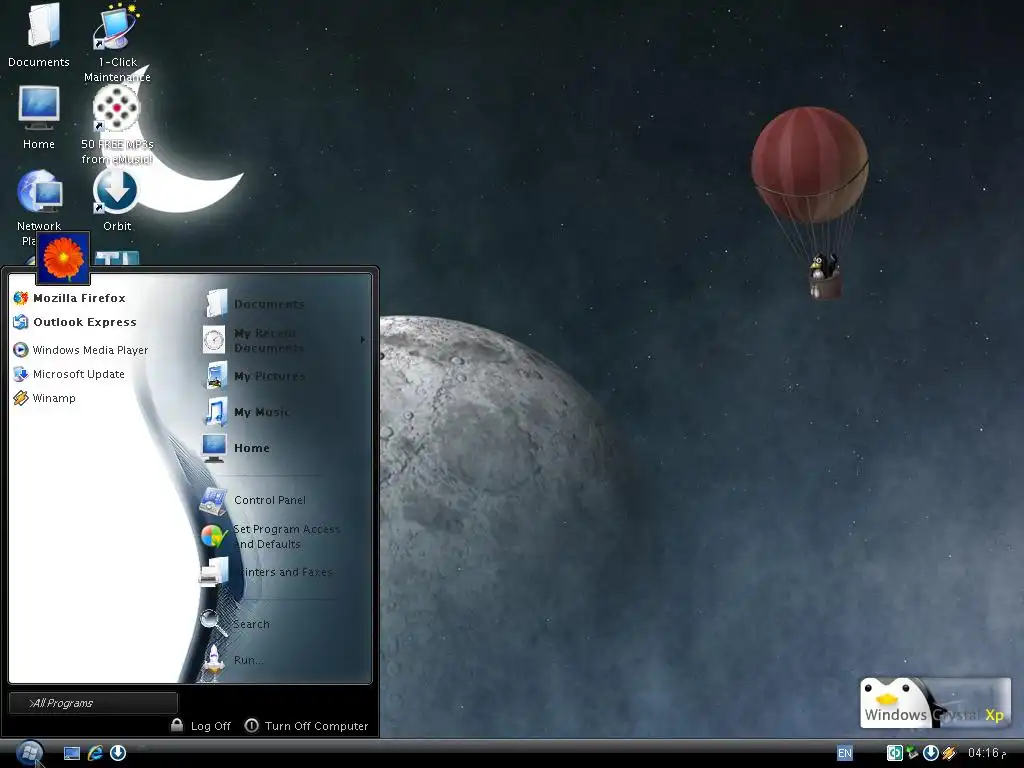This screenshot has width=1024, height=768.
Task: Click the Microsoft Update icon in the Start menu
Action: coord(21,374)
